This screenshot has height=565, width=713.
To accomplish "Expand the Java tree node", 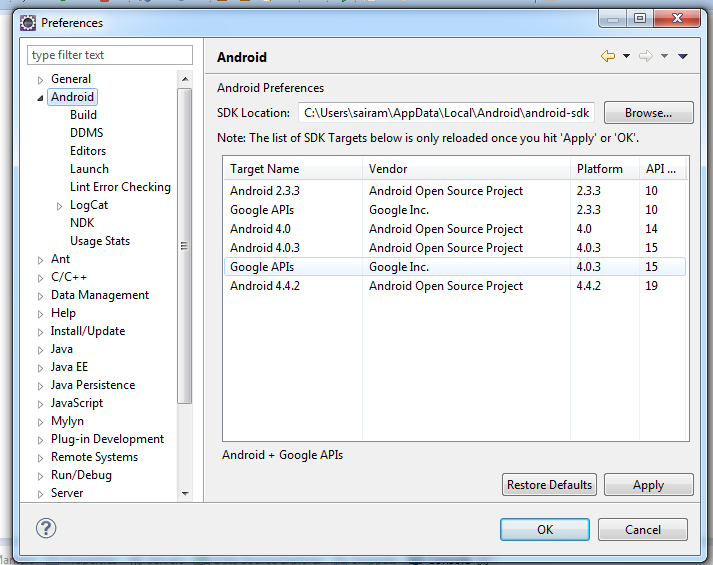I will [x=40, y=350].
